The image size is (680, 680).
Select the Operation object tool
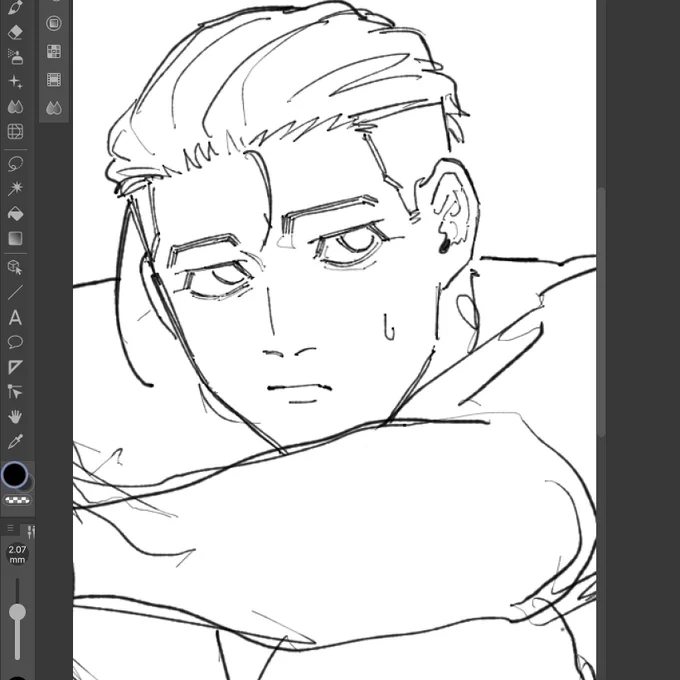(15, 268)
